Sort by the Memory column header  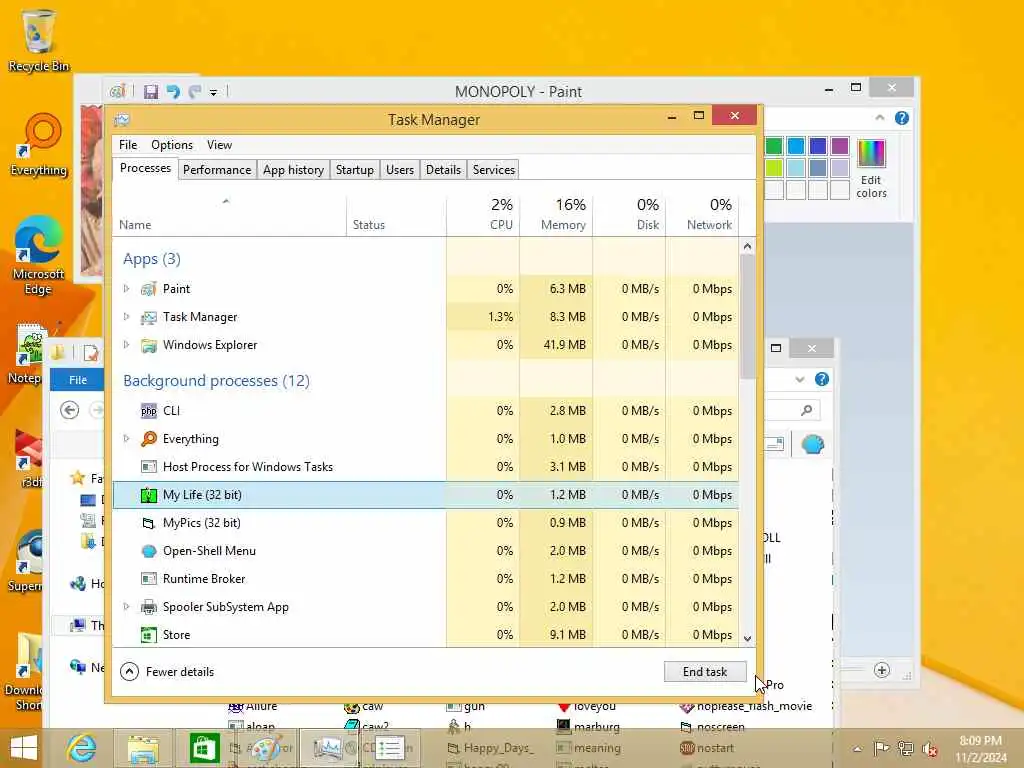pos(556,214)
